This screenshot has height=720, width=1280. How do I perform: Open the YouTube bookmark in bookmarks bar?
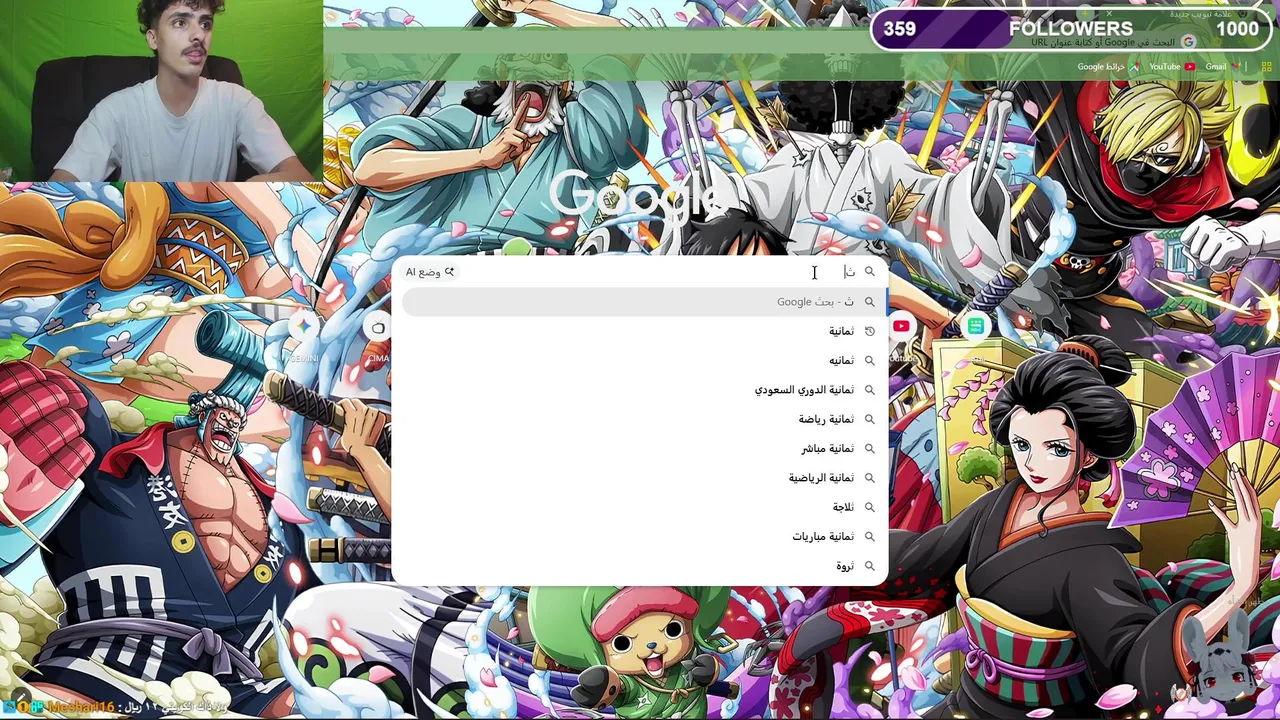1171,67
